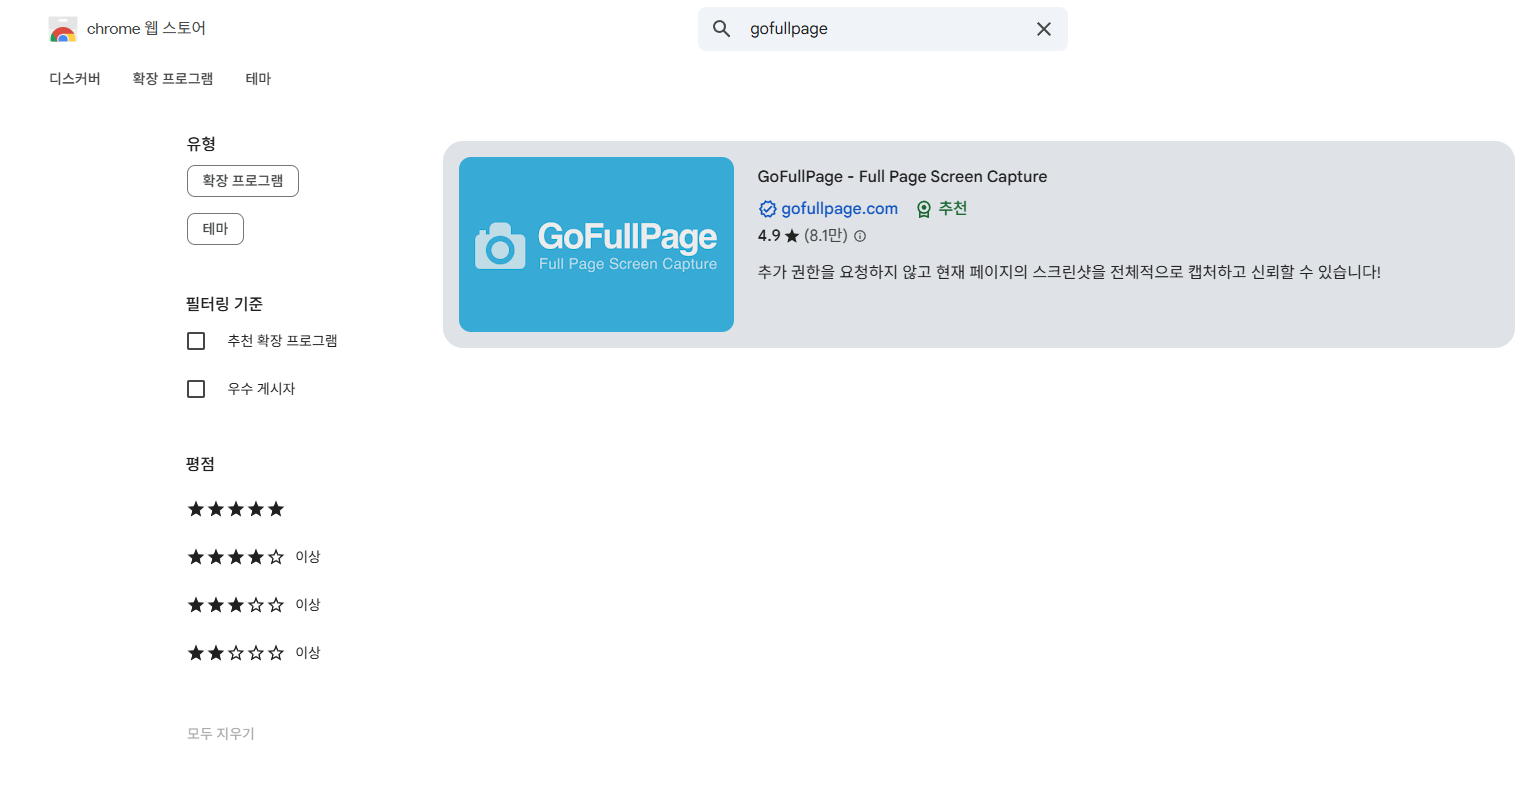
Task: Open the GoFullPage - Full Page Screen Capture title
Action: click(902, 177)
